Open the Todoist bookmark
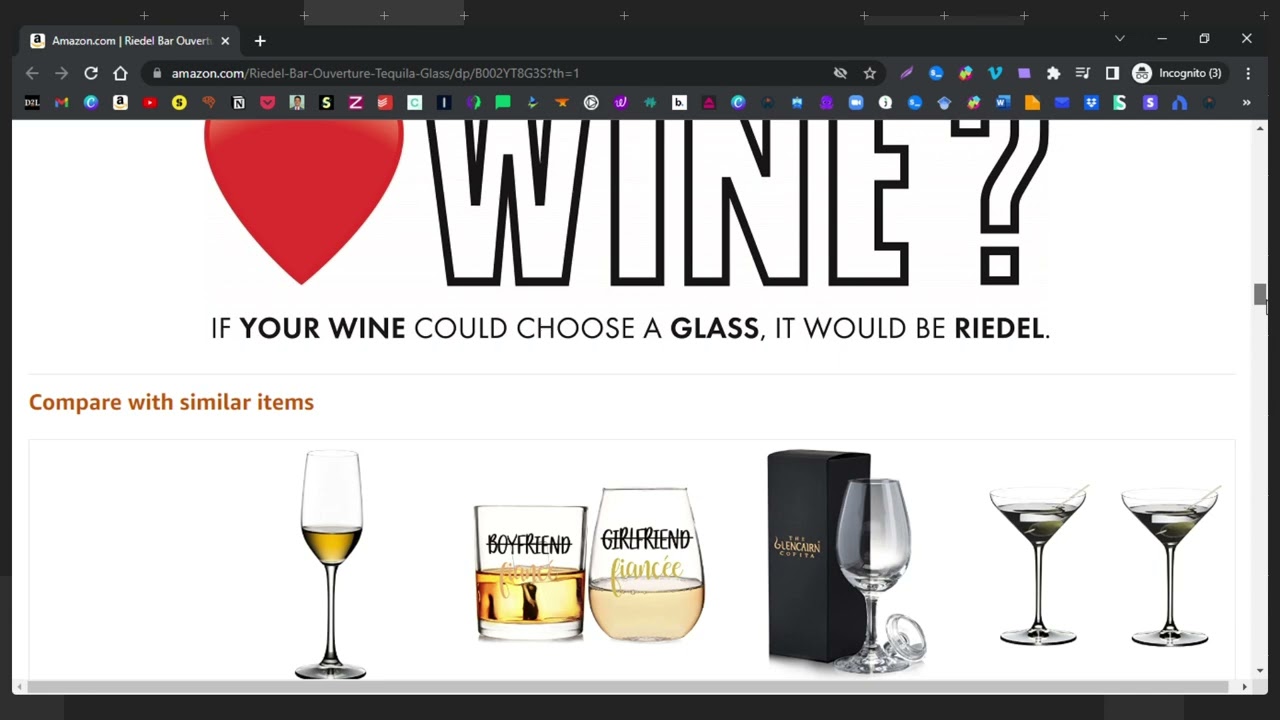 coord(384,102)
